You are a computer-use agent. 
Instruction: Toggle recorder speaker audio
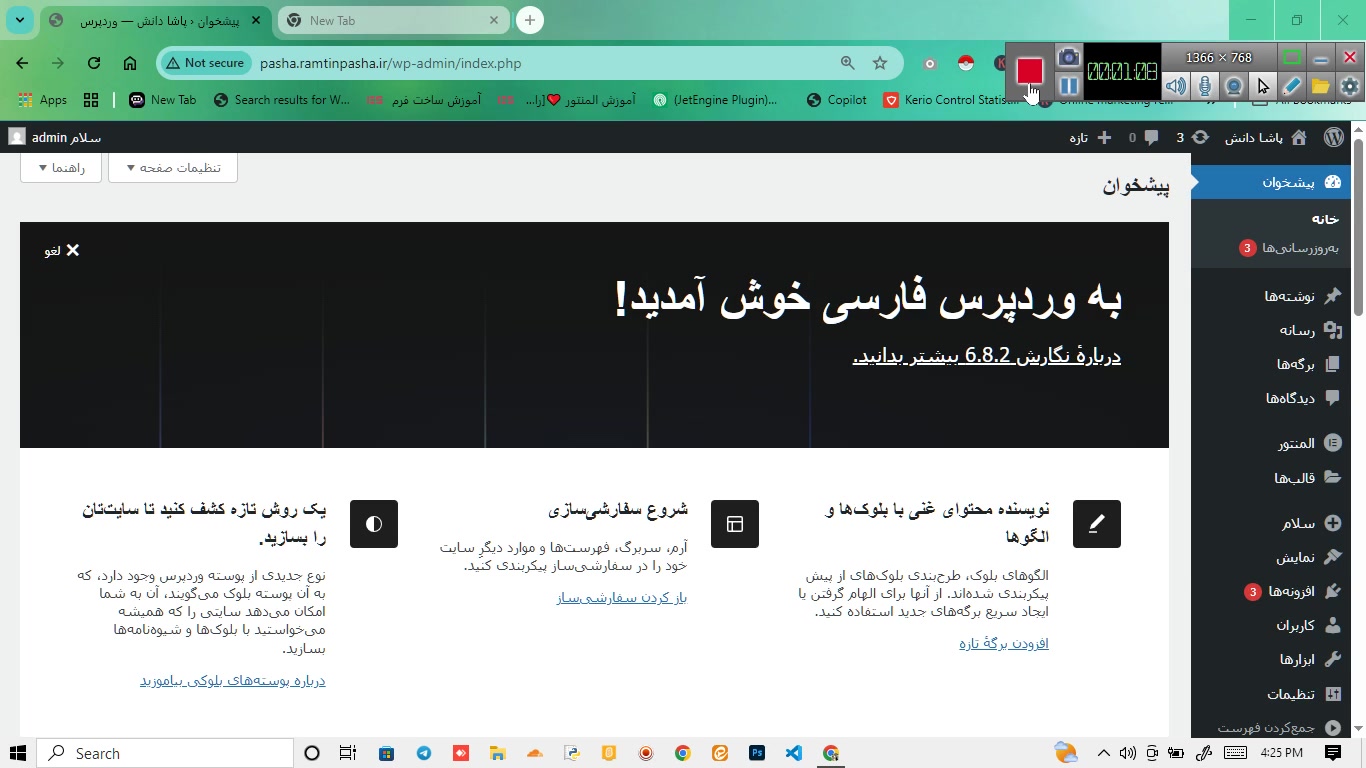[1176, 86]
